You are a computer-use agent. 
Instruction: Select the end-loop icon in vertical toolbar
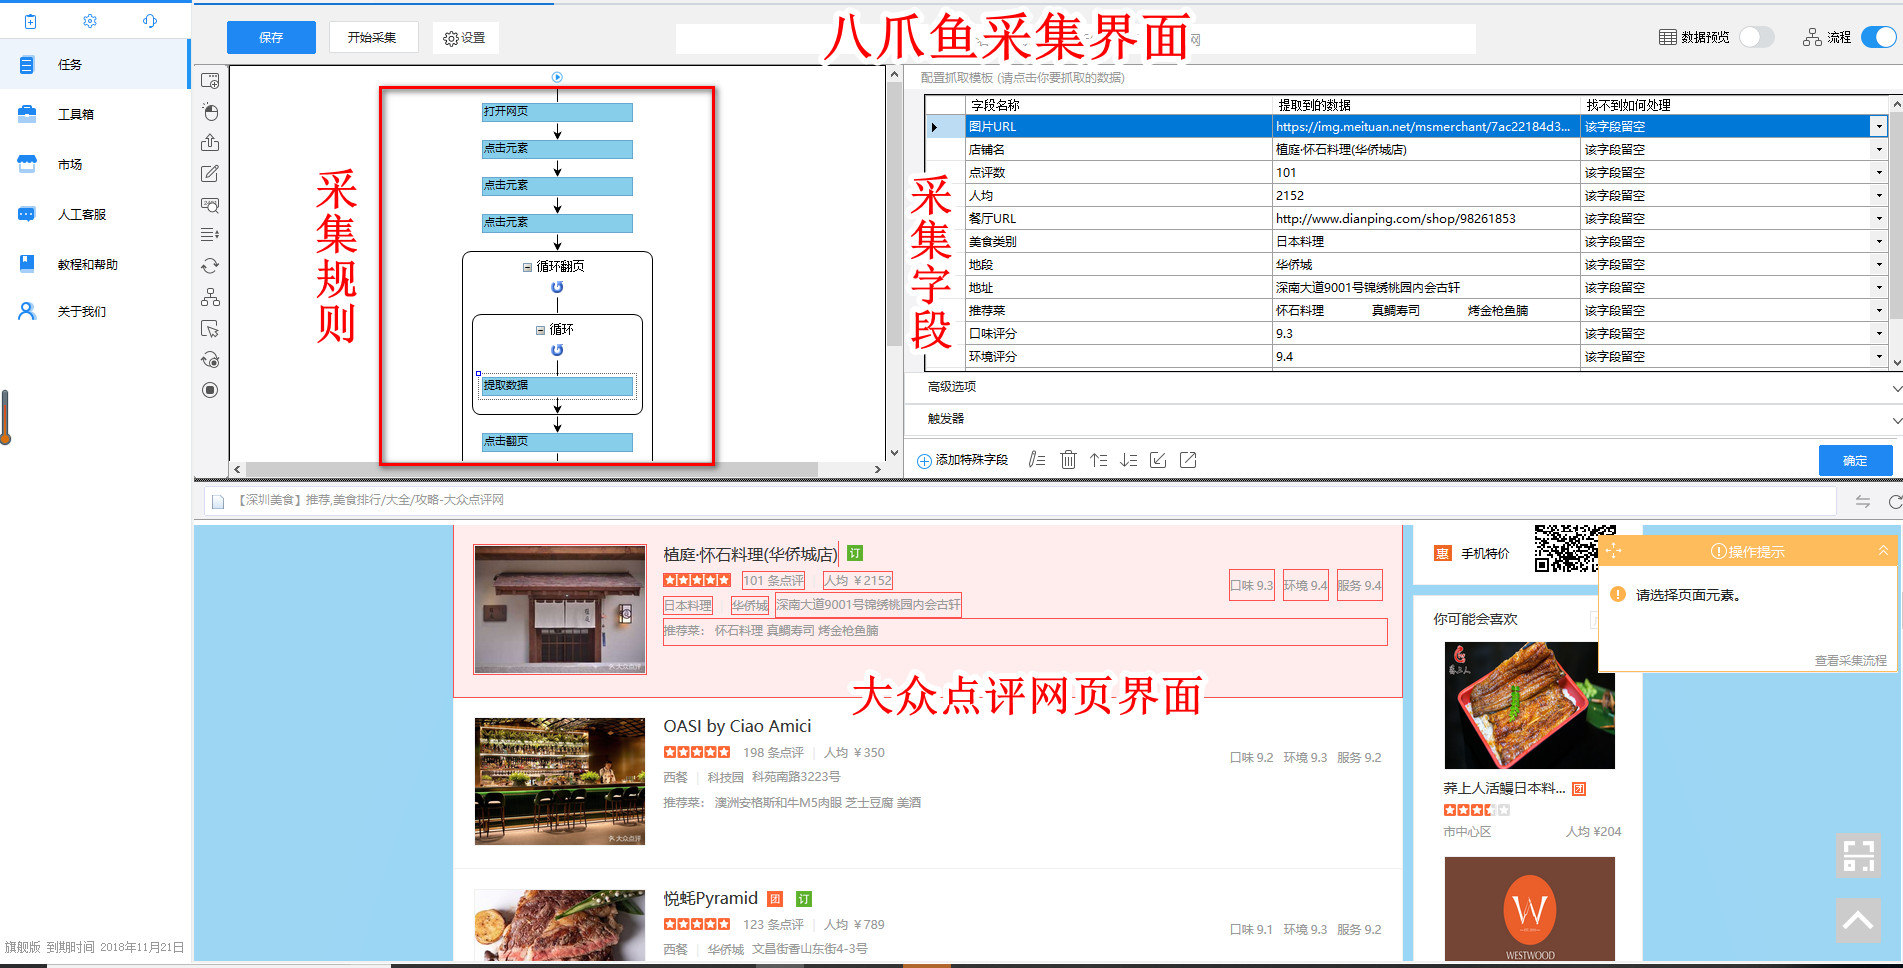(210, 360)
